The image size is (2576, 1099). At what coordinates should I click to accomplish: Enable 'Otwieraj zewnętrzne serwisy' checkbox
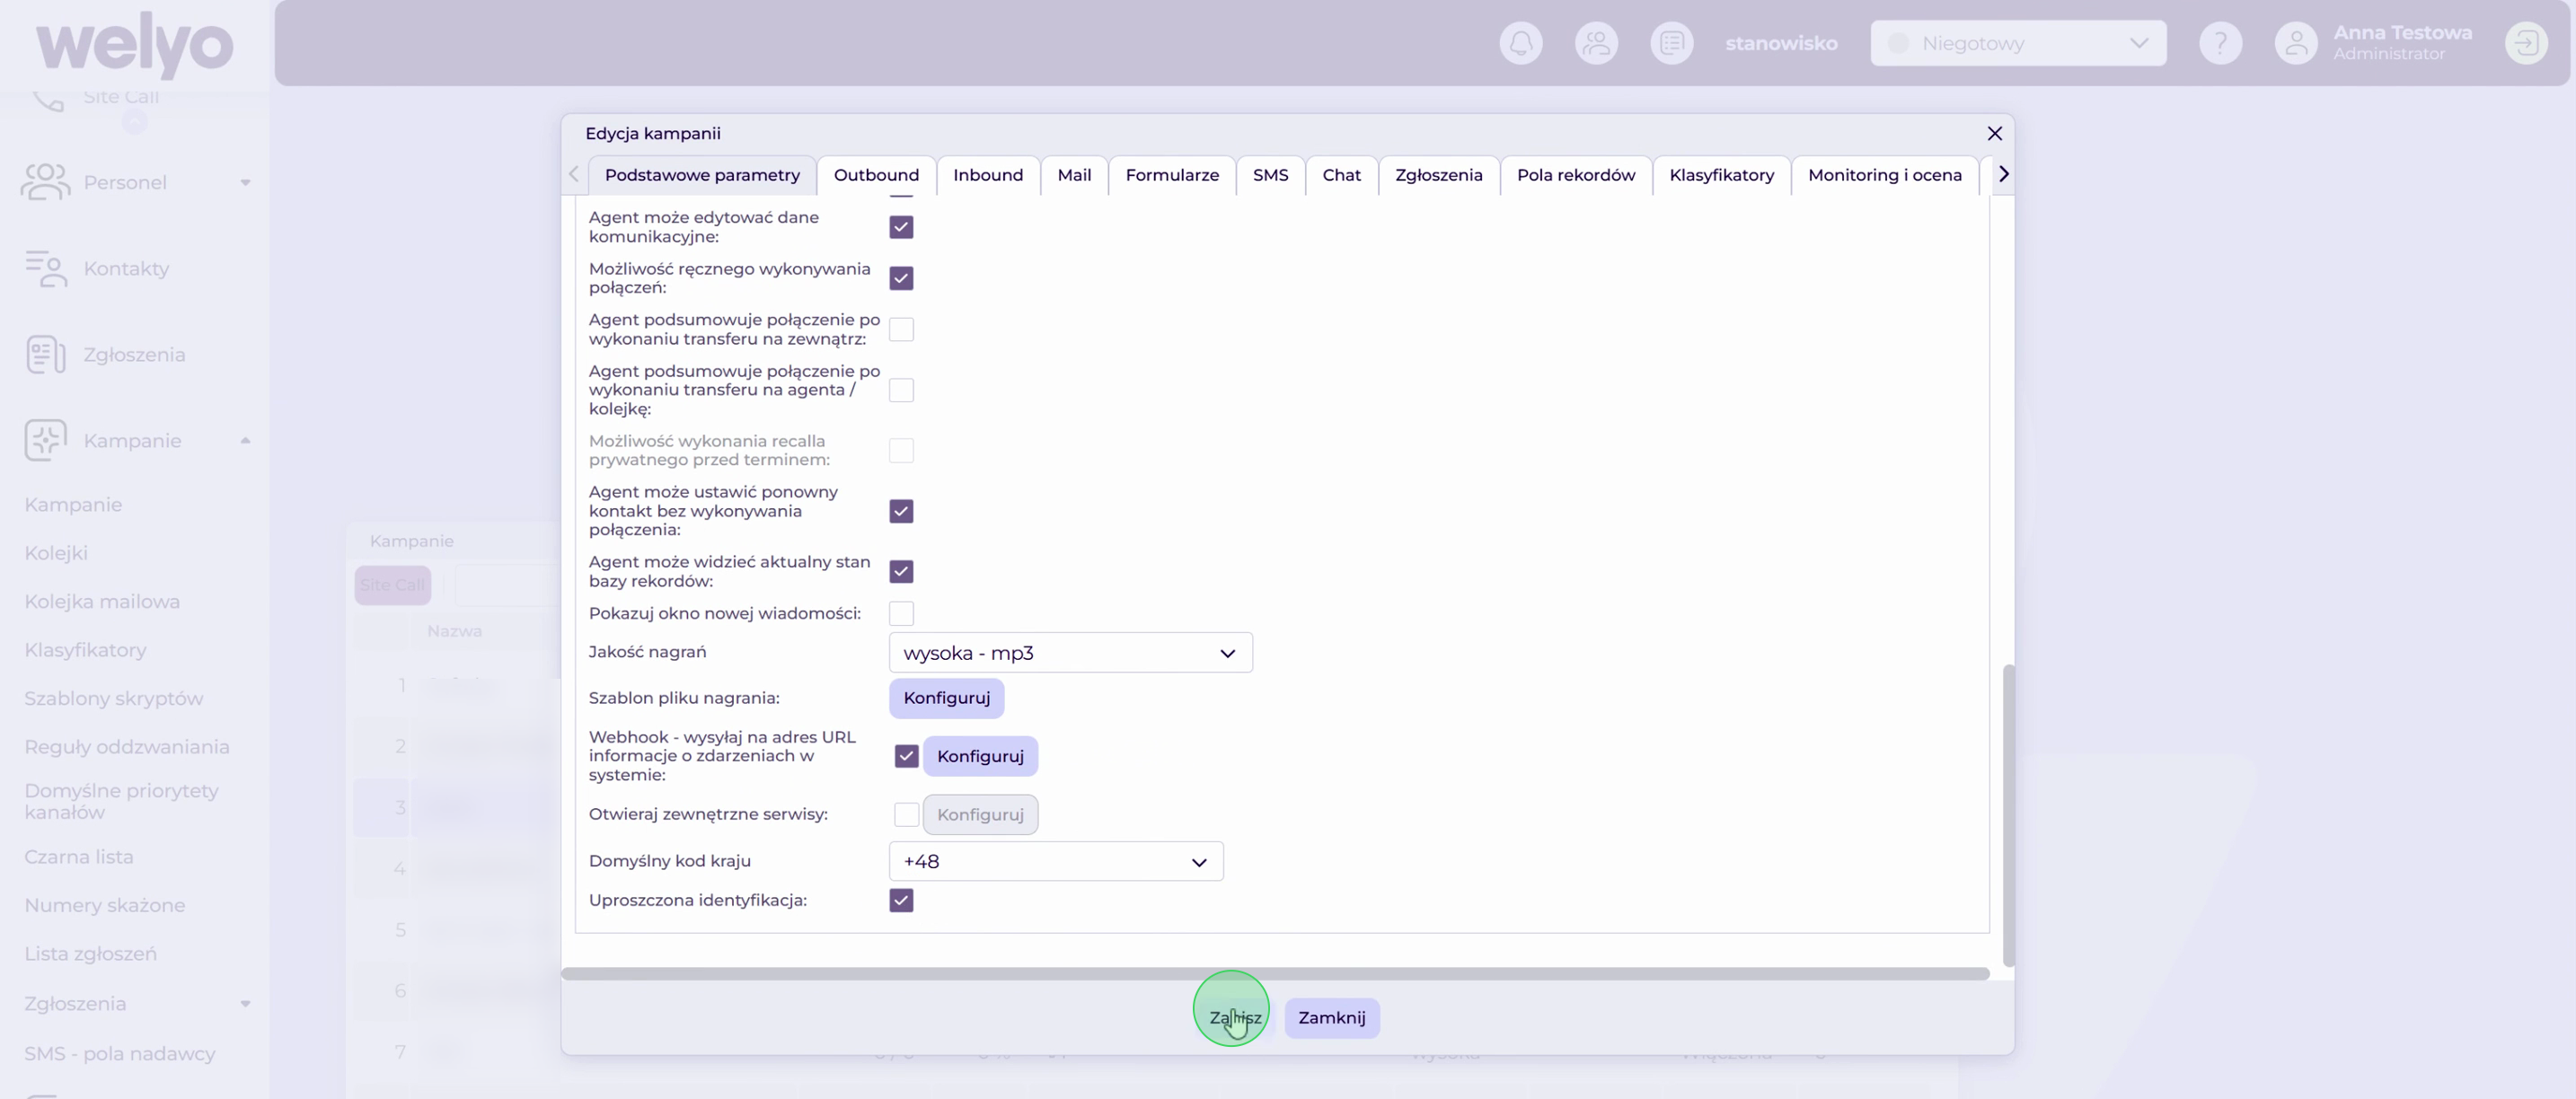[x=906, y=814]
